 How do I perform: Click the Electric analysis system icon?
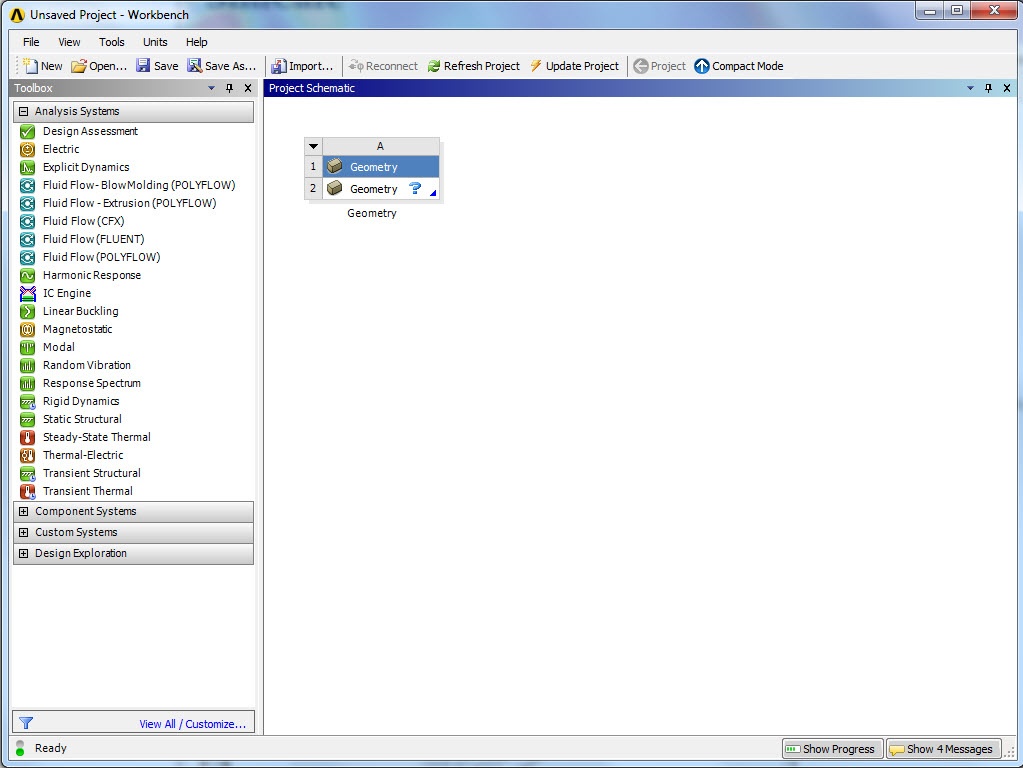click(27, 149)
